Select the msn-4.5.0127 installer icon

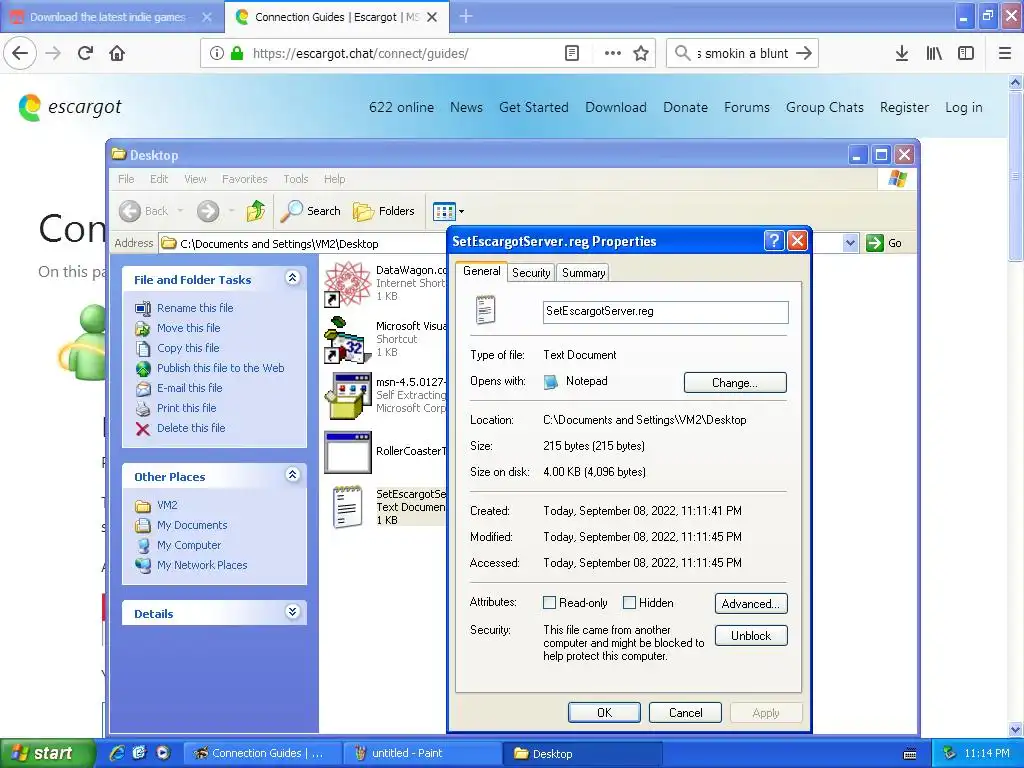click(347, 395)
